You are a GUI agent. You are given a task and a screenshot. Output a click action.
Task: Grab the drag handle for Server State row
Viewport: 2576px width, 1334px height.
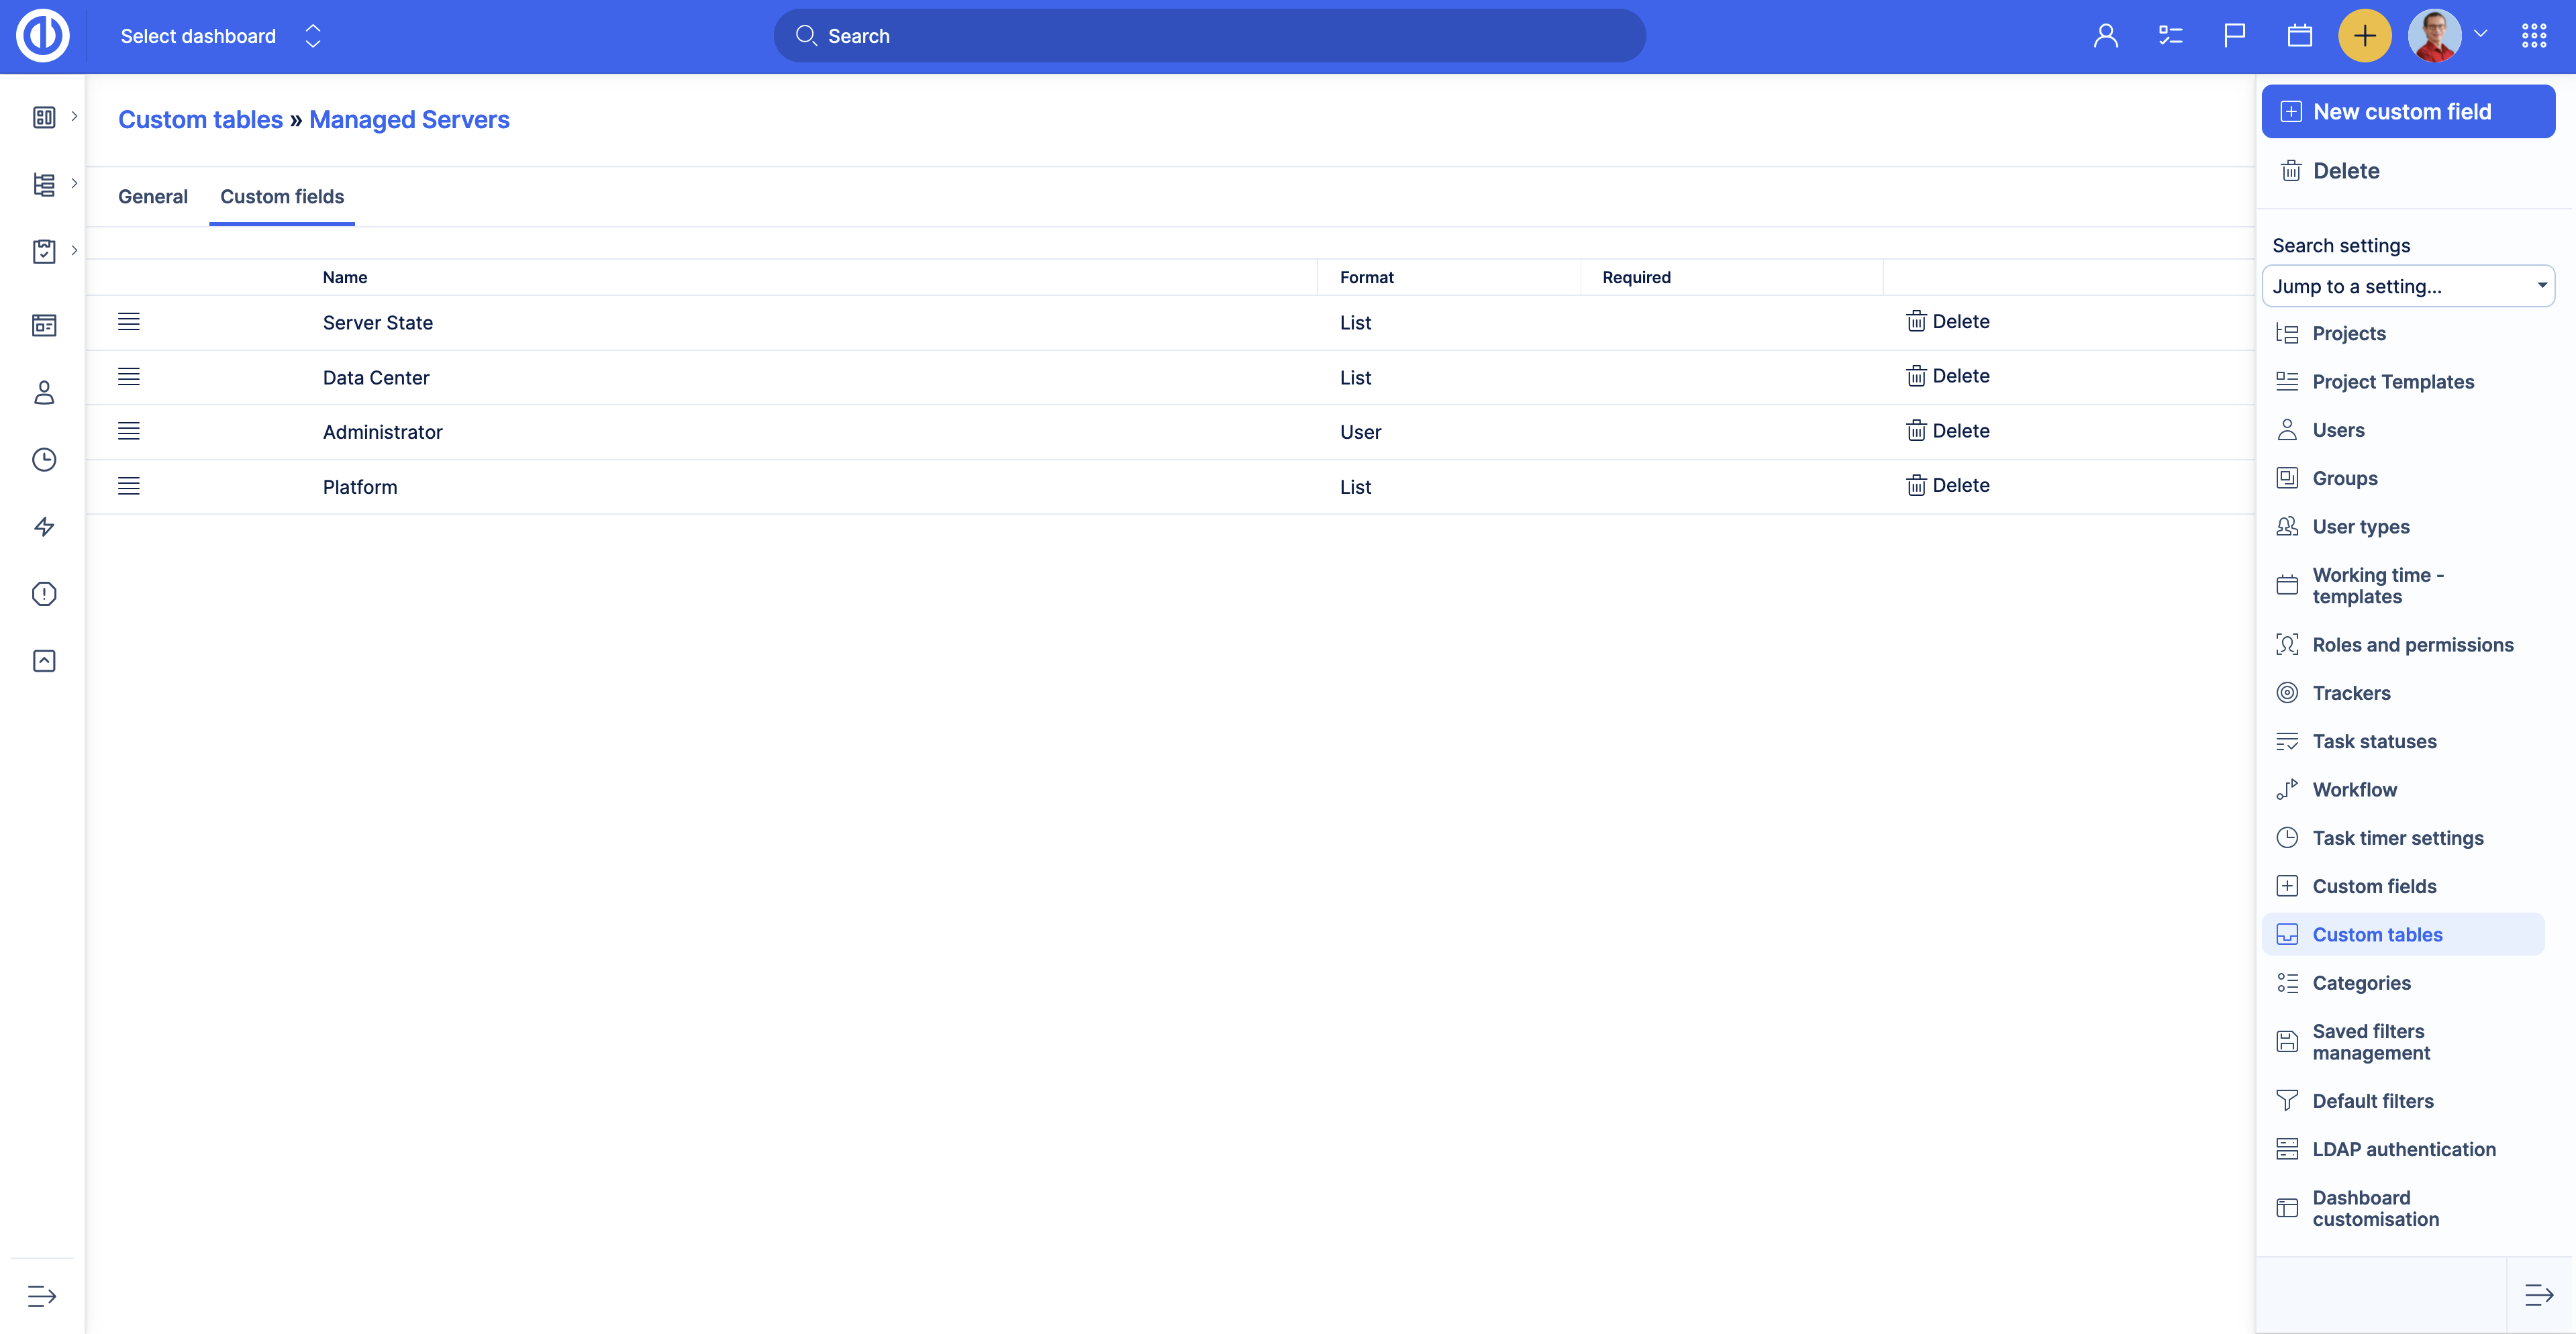129,322
